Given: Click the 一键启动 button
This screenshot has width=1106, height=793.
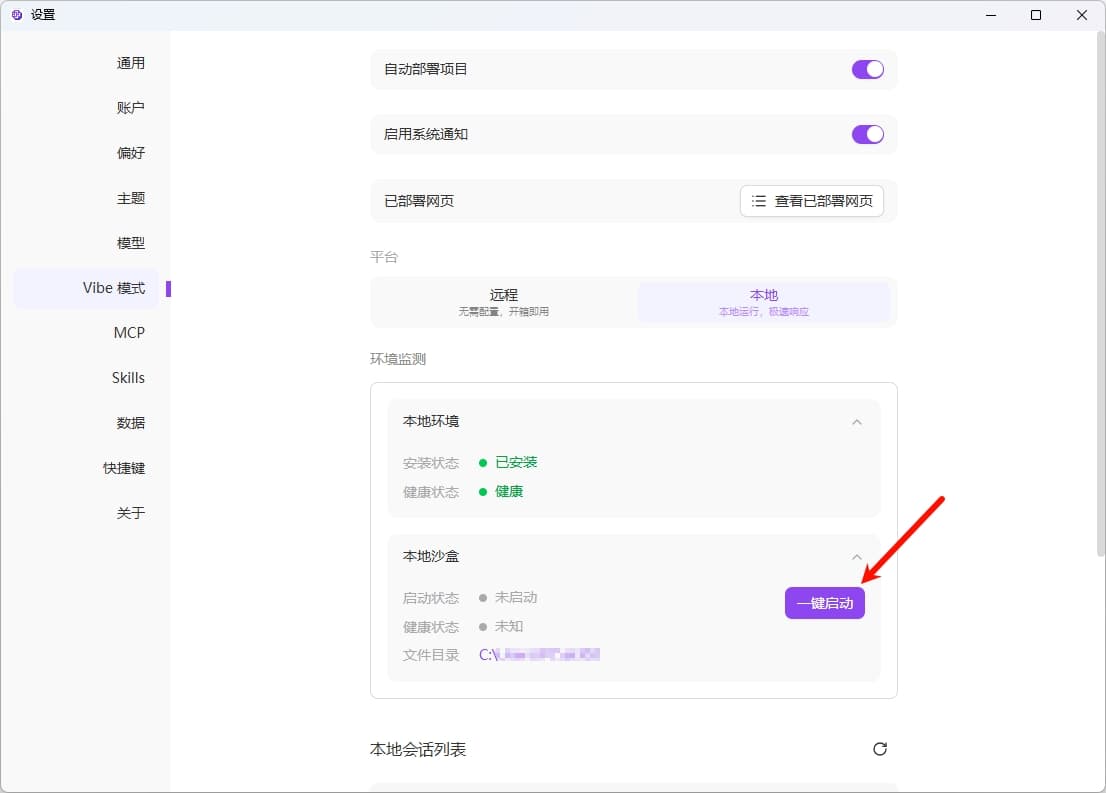Looking at the screenshot, I should click(x=825, y=603).
